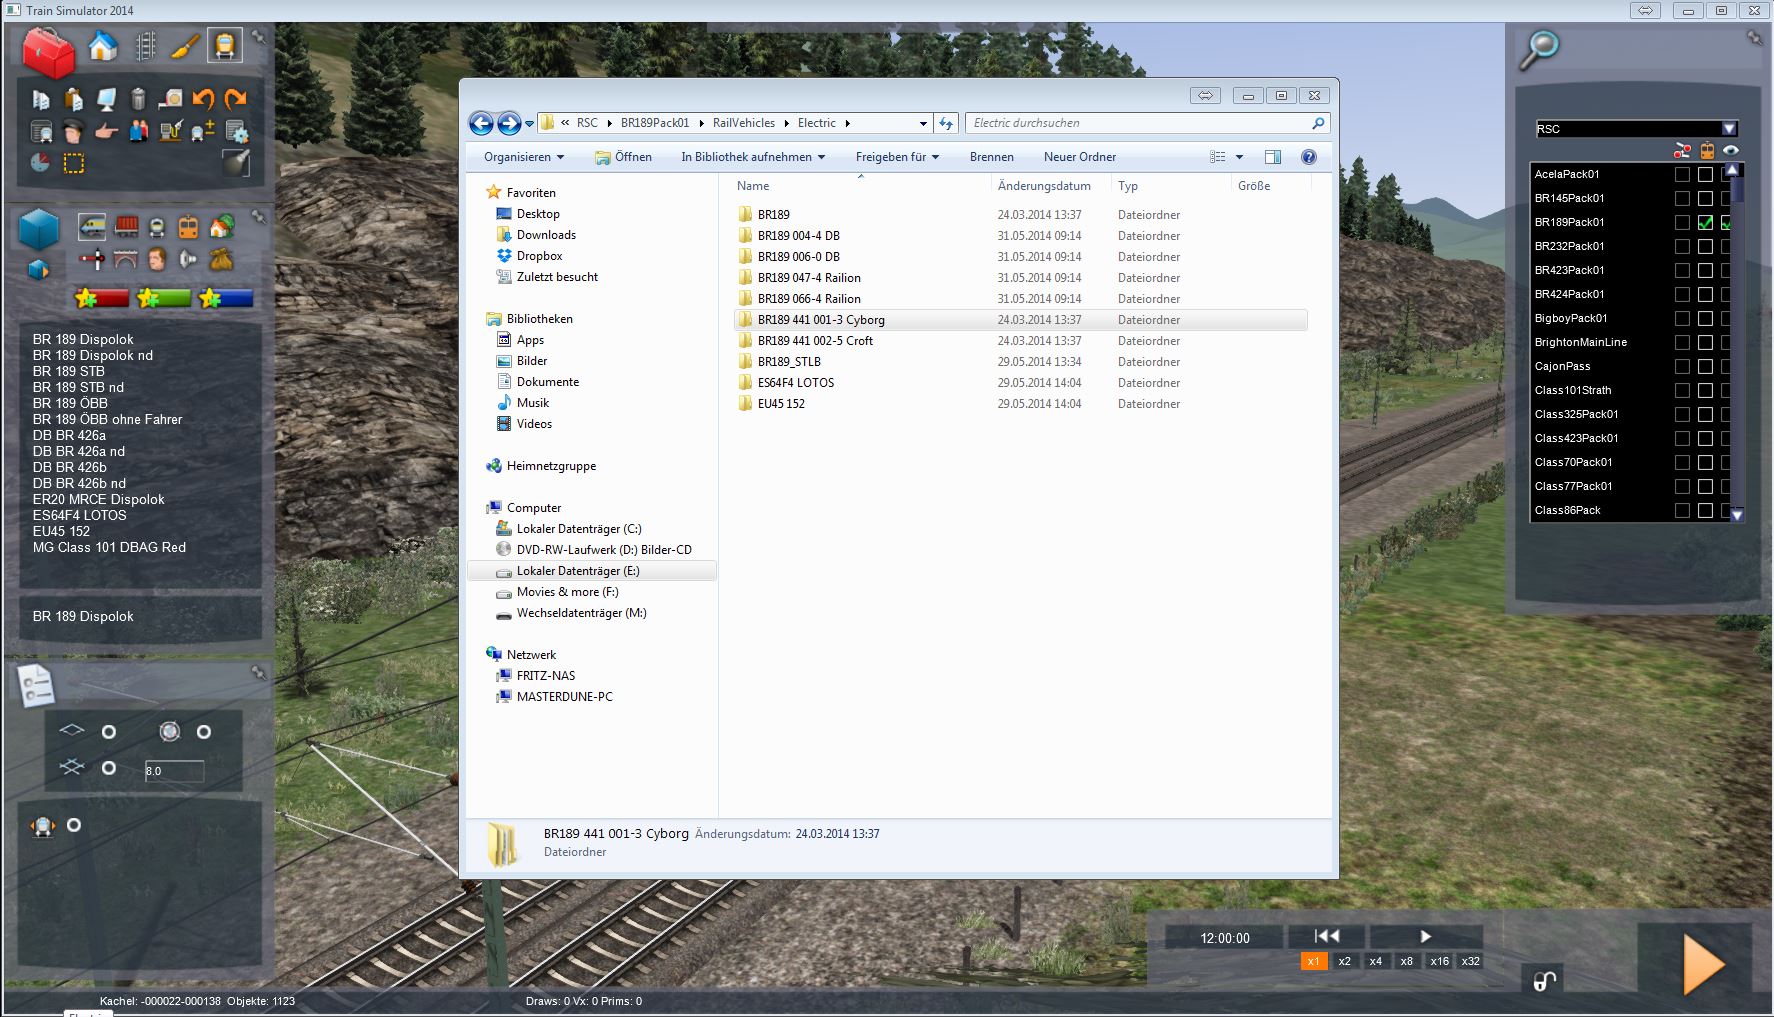Expand the Freigeben für dropdown
This screenshot has height=1017, width=1774.
tap(897, 157)
